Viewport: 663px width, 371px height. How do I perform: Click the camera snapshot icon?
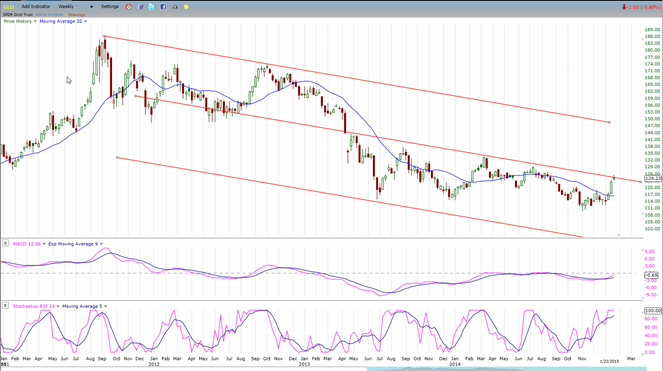[175, 7]
